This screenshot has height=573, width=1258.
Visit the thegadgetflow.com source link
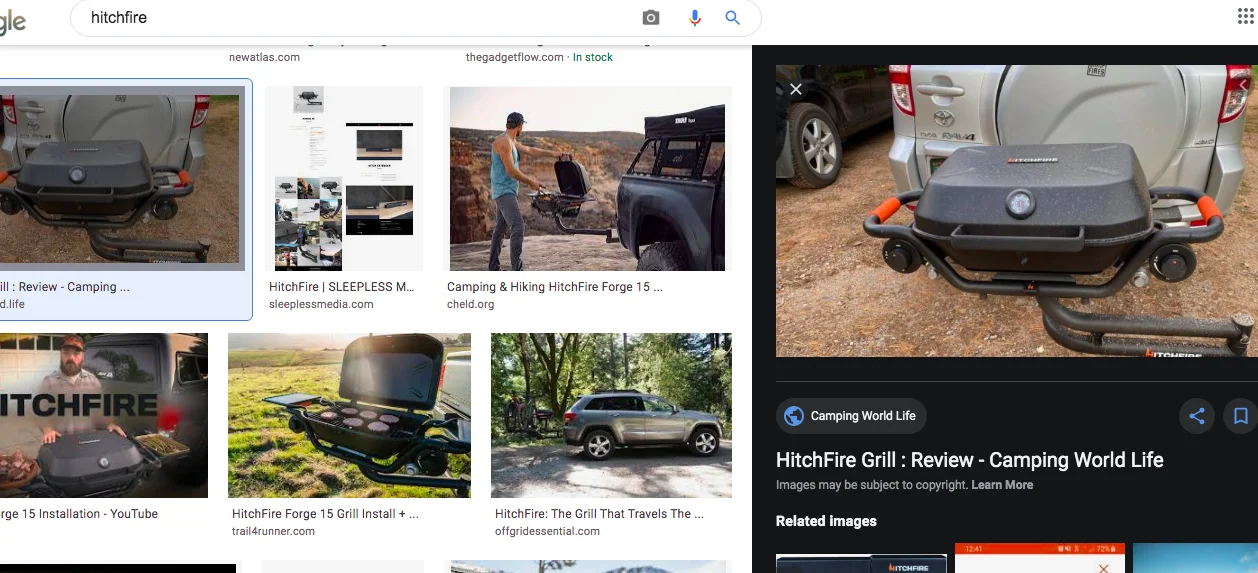(514, 57)
